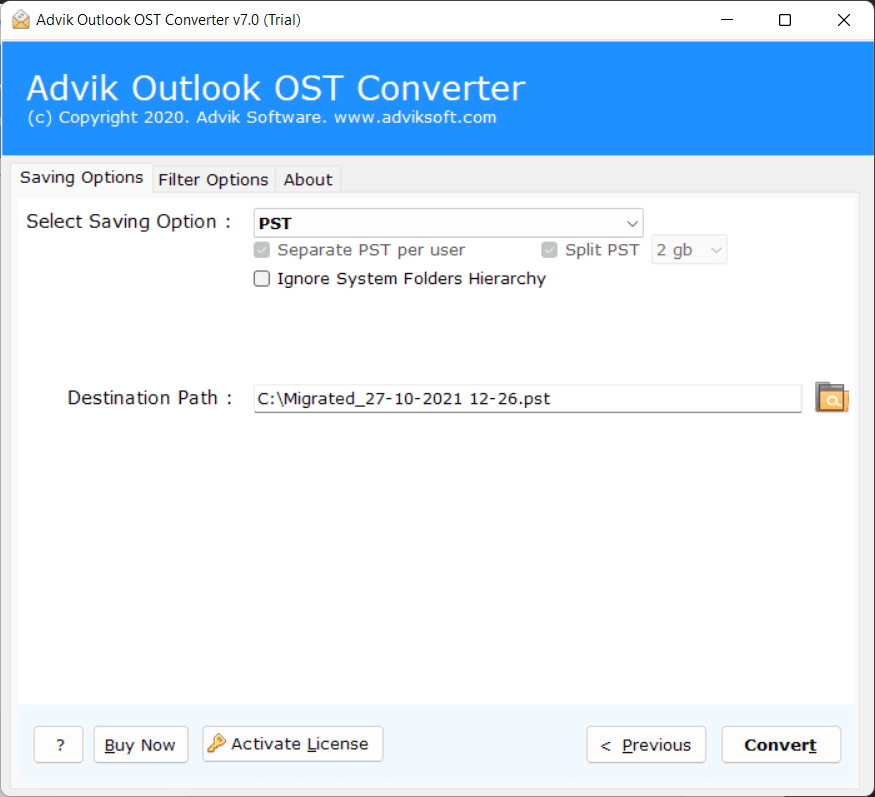Expand the 2 gb split size dropdown
This screenshot has width=875, height=797.
click(x=689, y=249)
